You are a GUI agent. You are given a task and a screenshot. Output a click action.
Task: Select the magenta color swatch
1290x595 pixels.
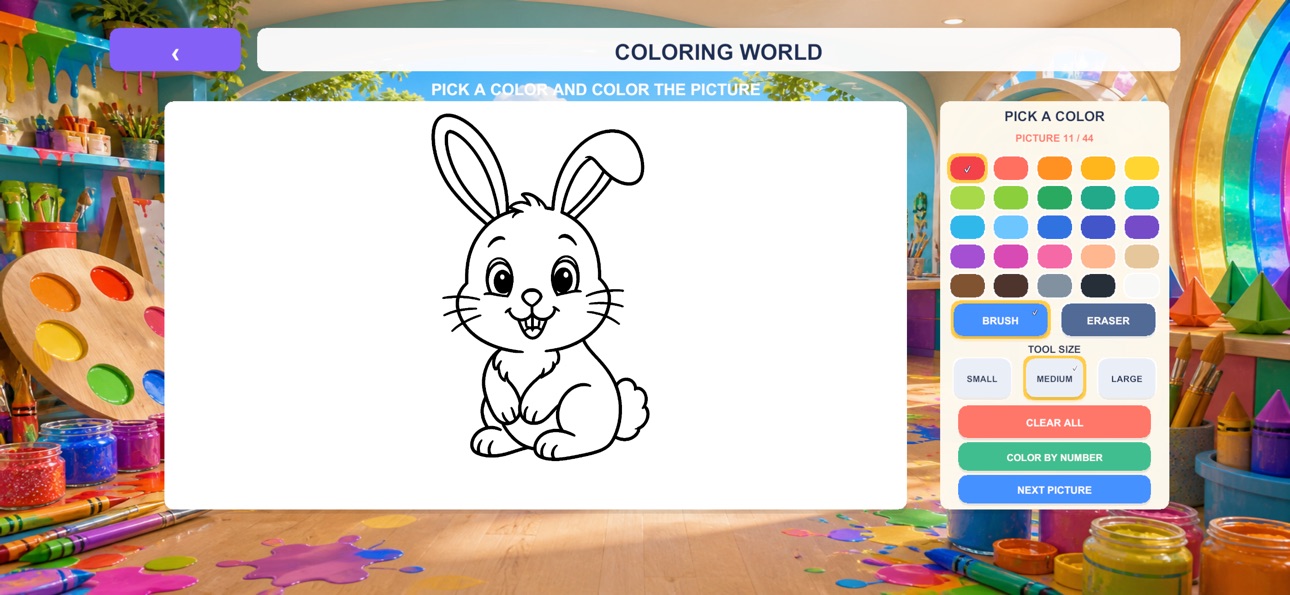coord(1011,257)
